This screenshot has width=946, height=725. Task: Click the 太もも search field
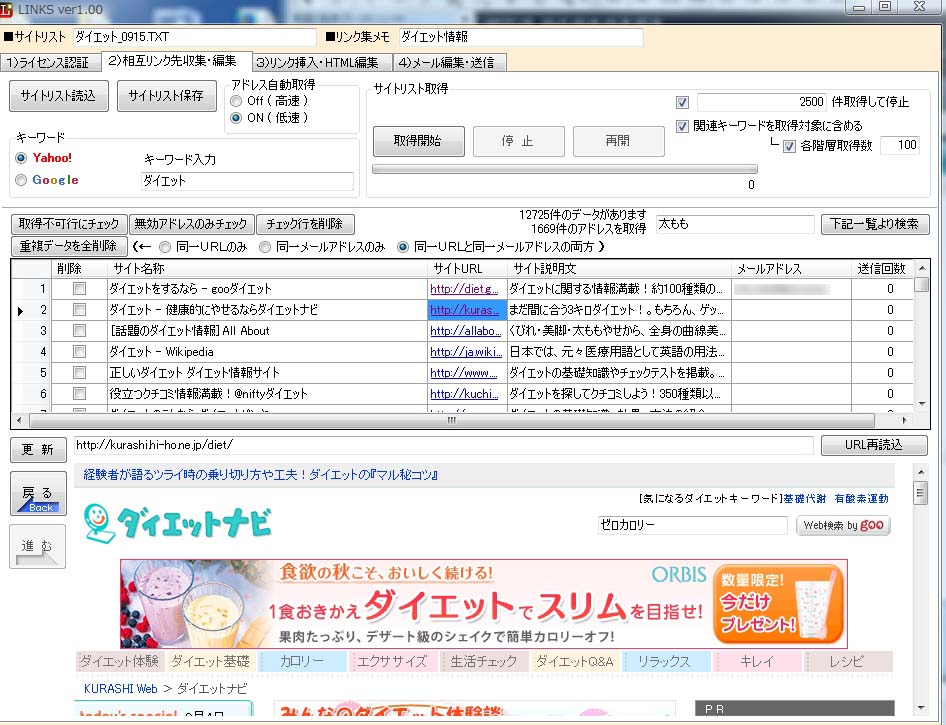[735, 224]
